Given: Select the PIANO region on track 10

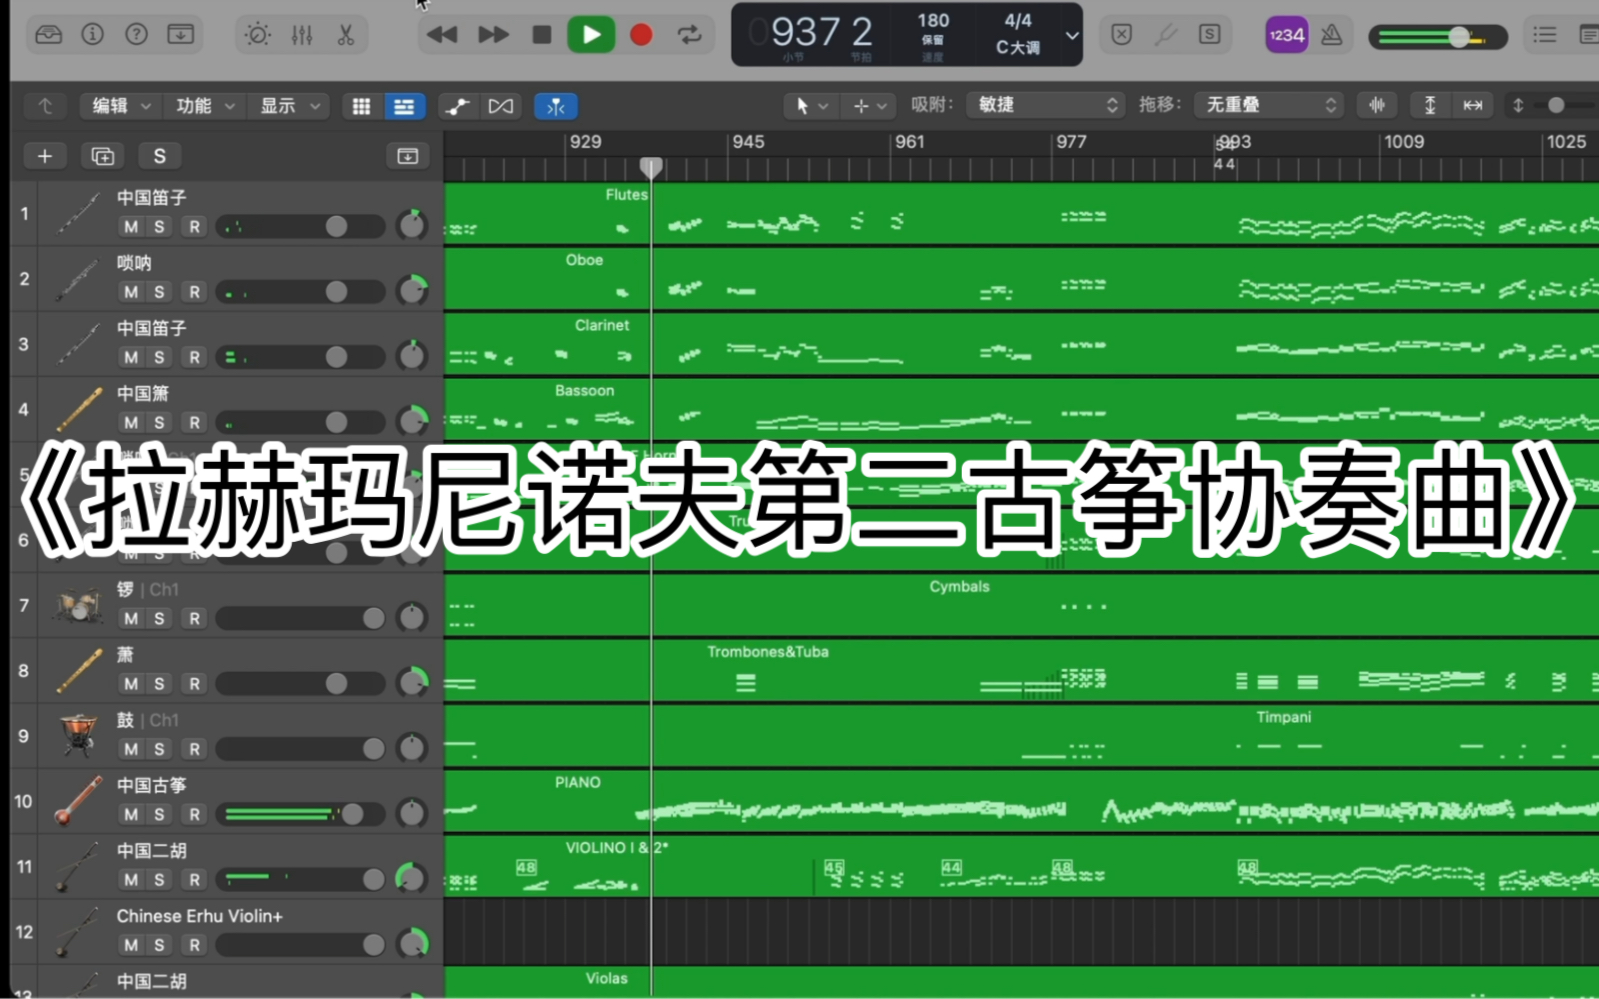Looking at the screenshot, I should [1021, 801].
